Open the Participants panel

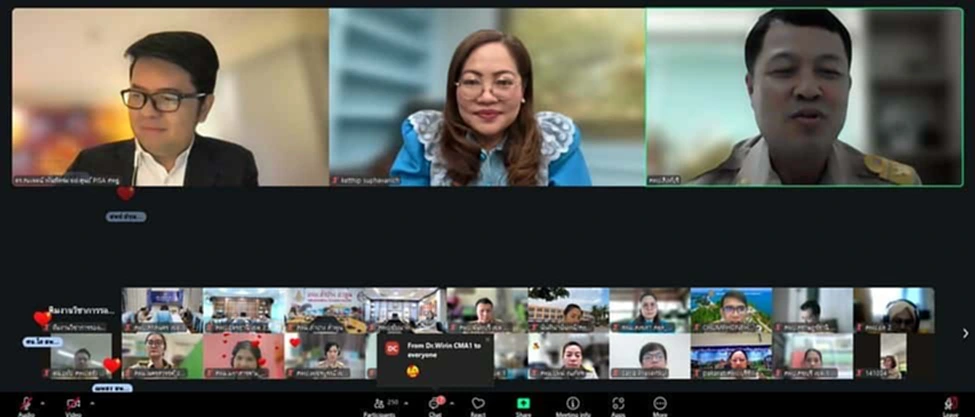[x=381, y=404]
